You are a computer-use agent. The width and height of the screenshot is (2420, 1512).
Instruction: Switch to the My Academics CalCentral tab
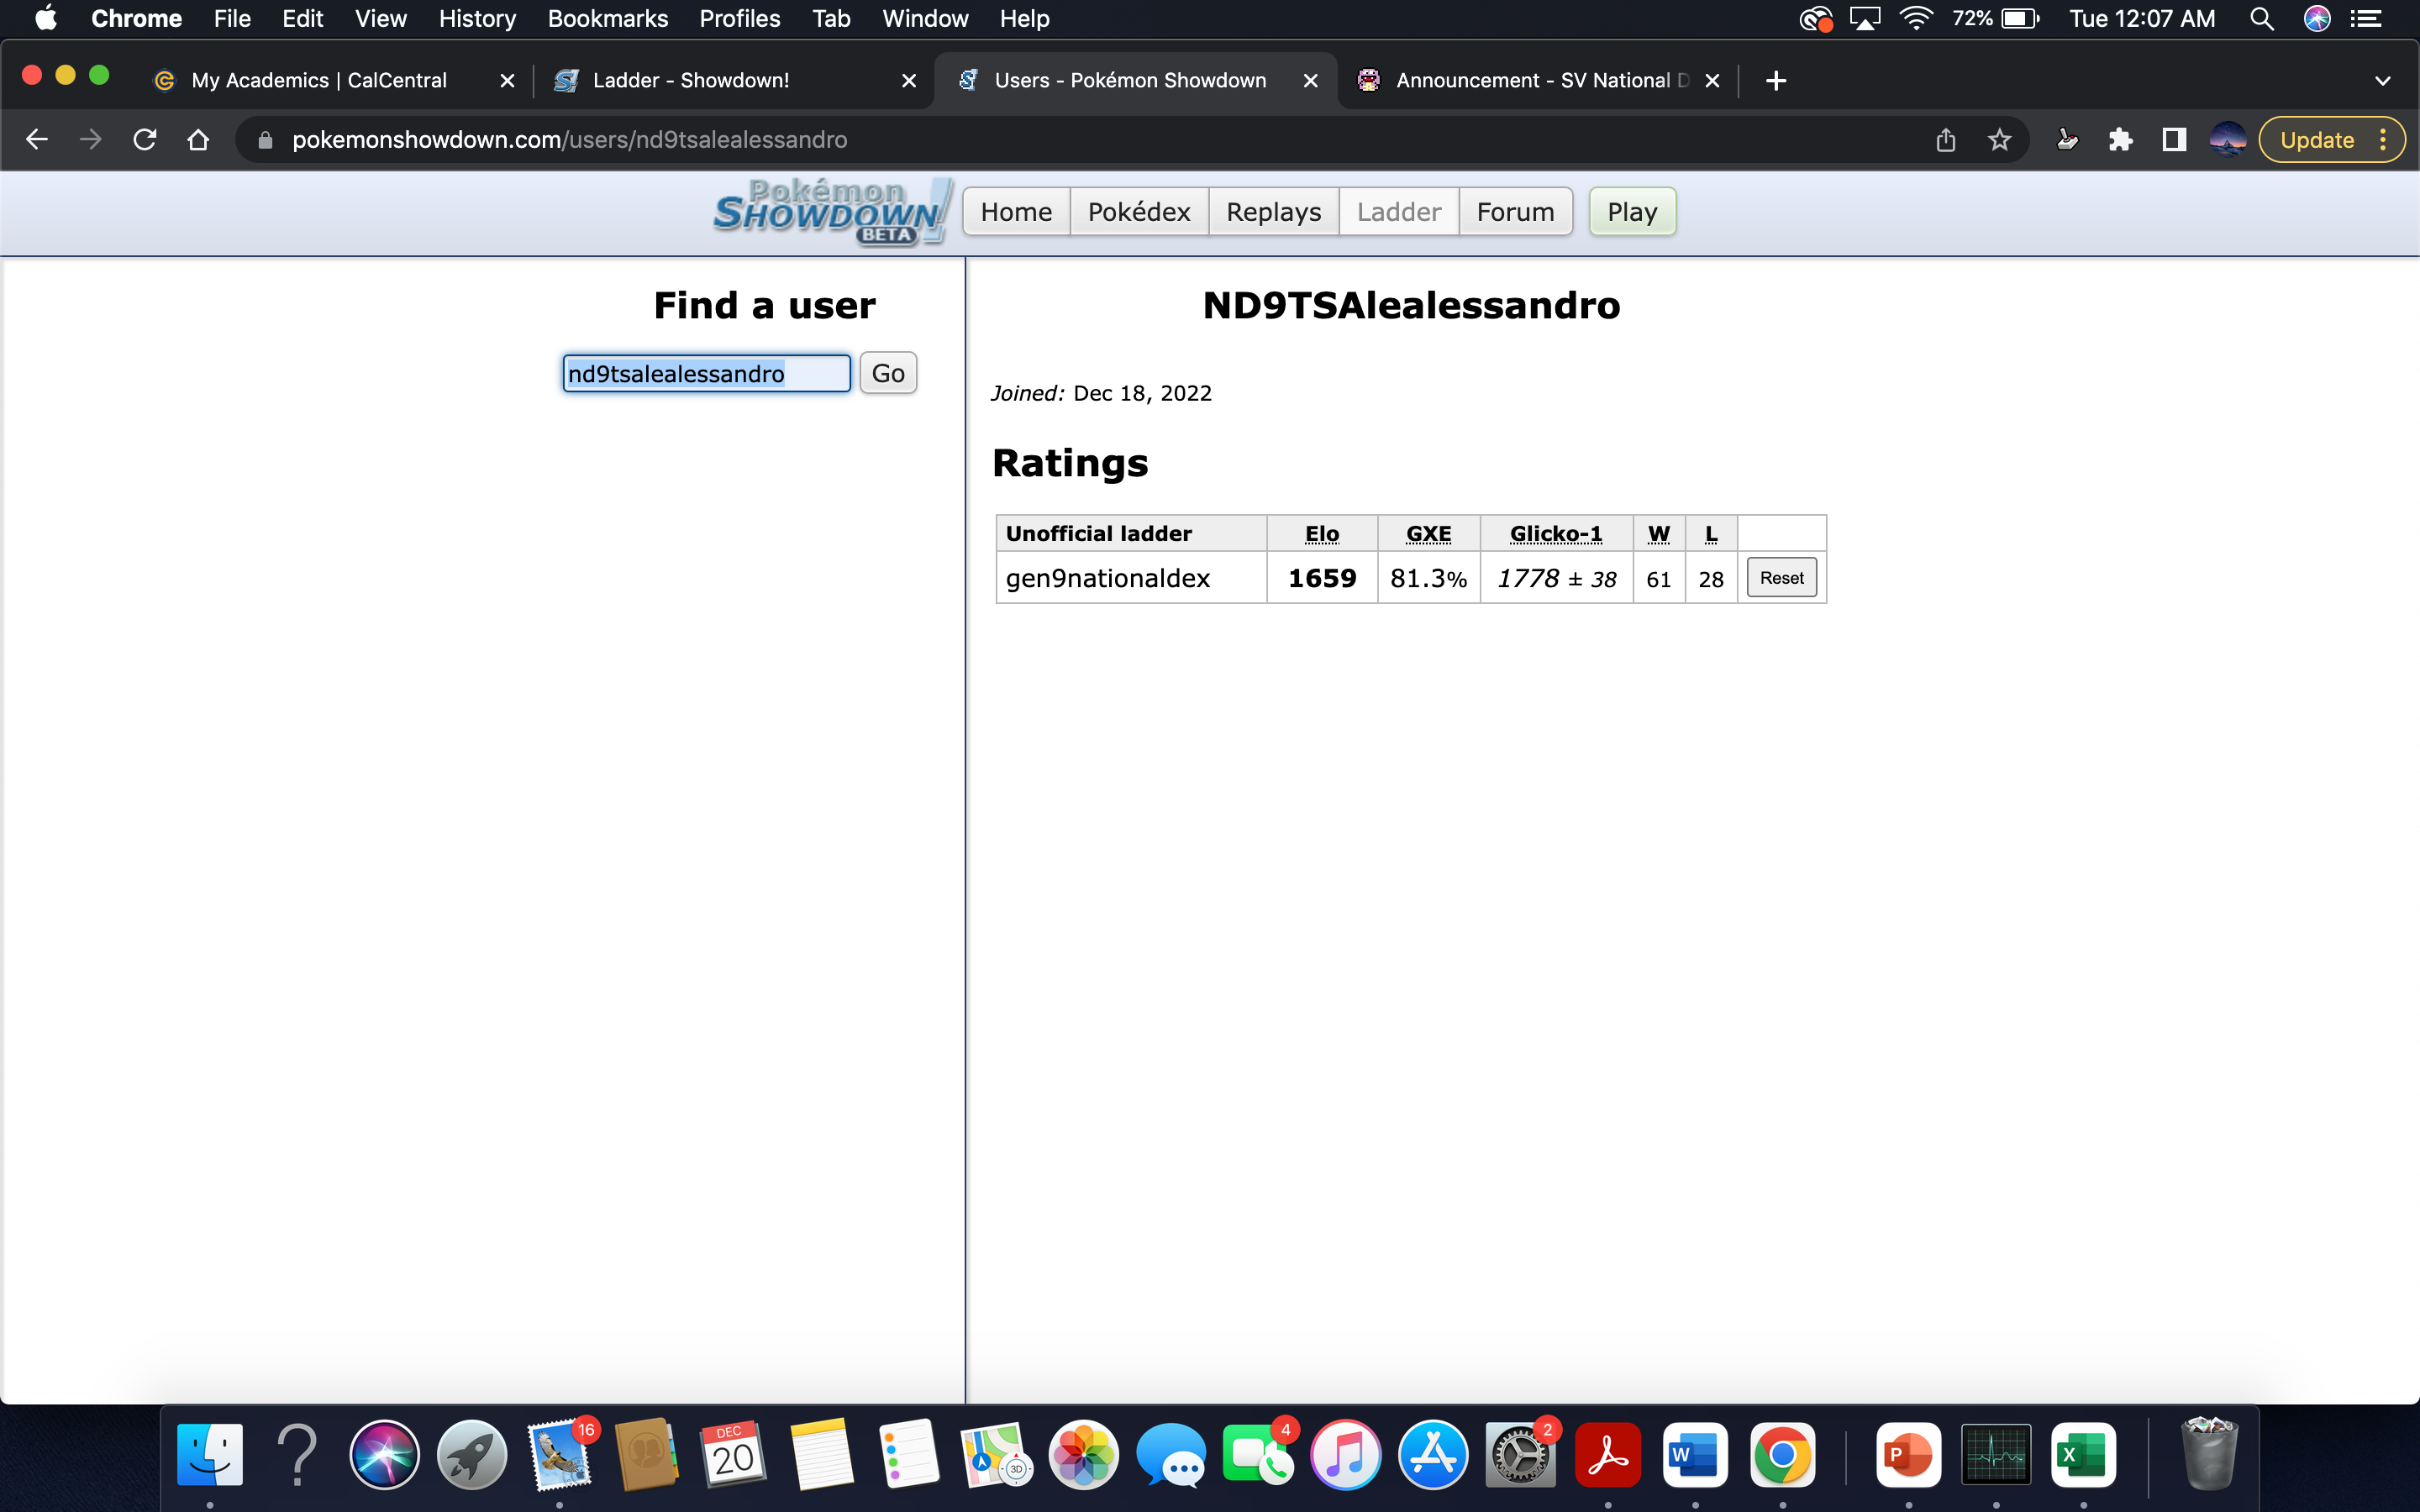pos(319,80)
